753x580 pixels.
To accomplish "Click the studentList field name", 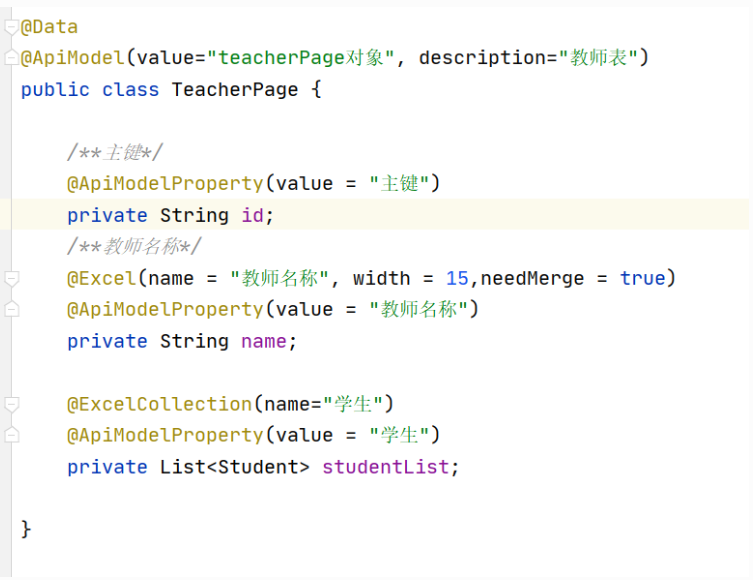I will (x=386, y=467).
